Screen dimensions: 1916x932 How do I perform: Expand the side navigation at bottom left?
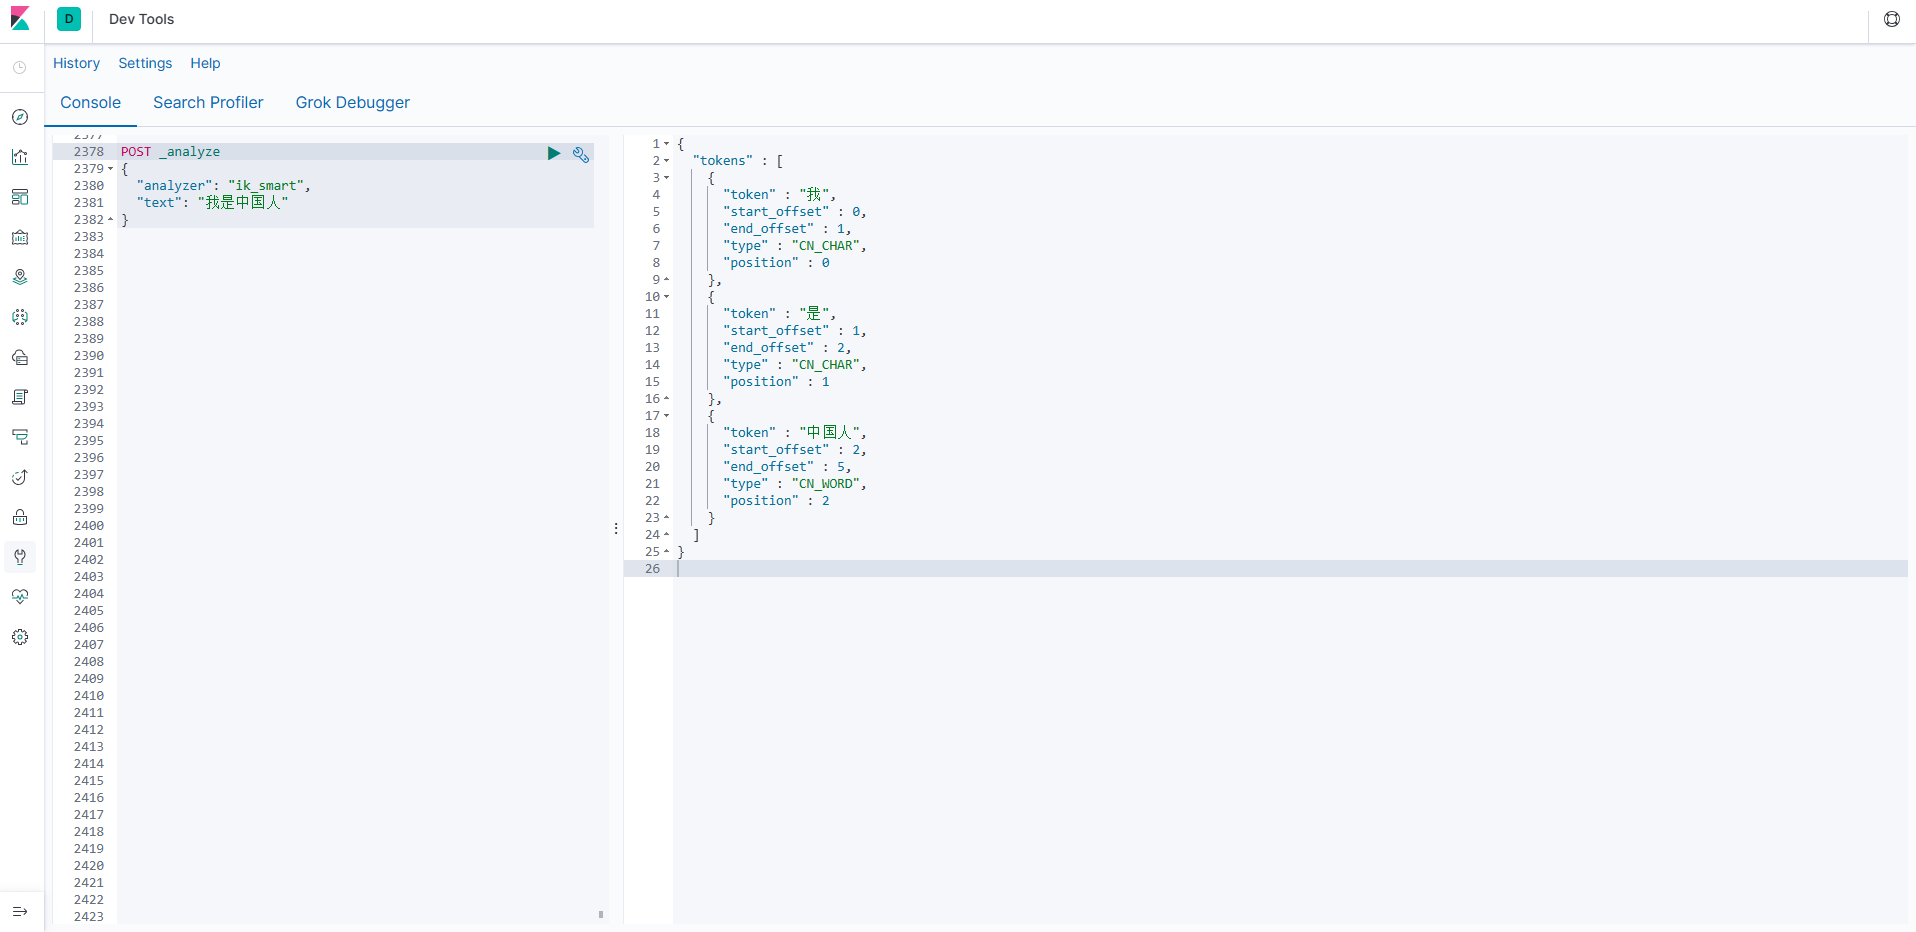[20, 911]
